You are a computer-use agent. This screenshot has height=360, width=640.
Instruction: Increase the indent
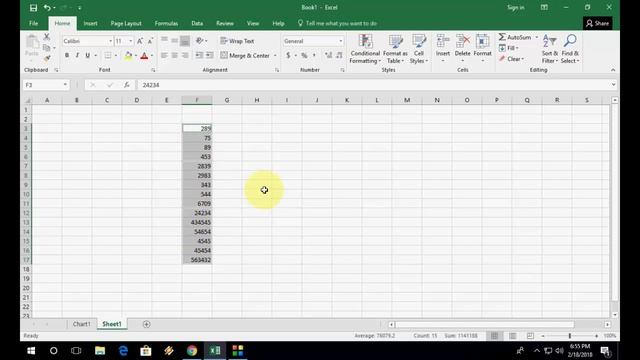point(209,56)
